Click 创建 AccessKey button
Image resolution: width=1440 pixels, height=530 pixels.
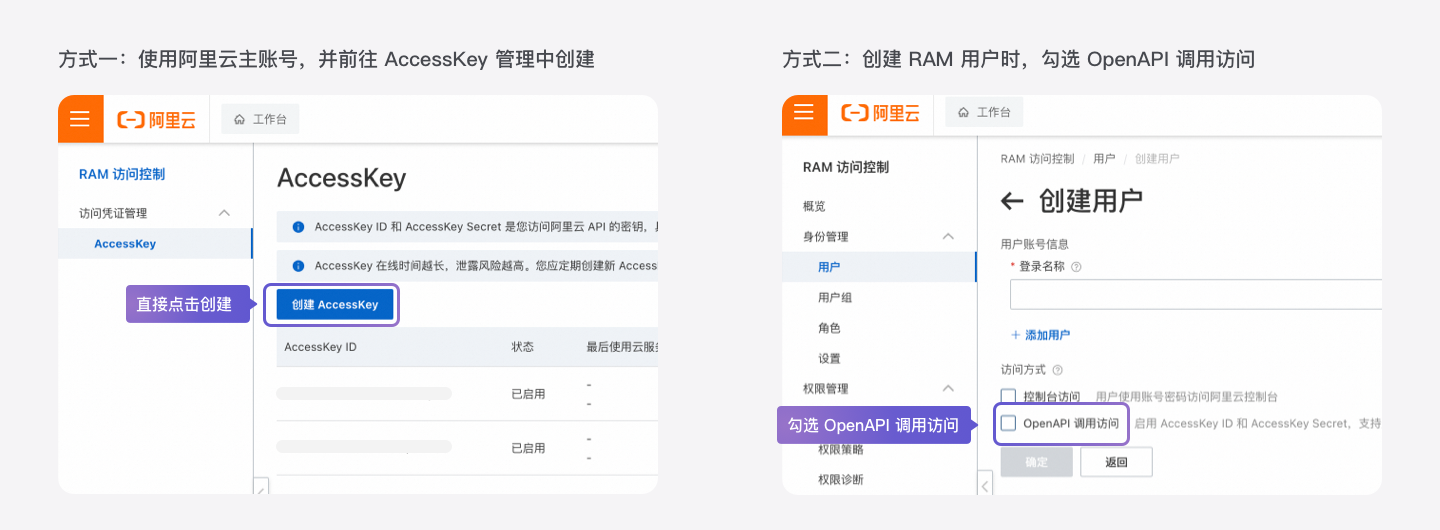(x=335, y=305)
